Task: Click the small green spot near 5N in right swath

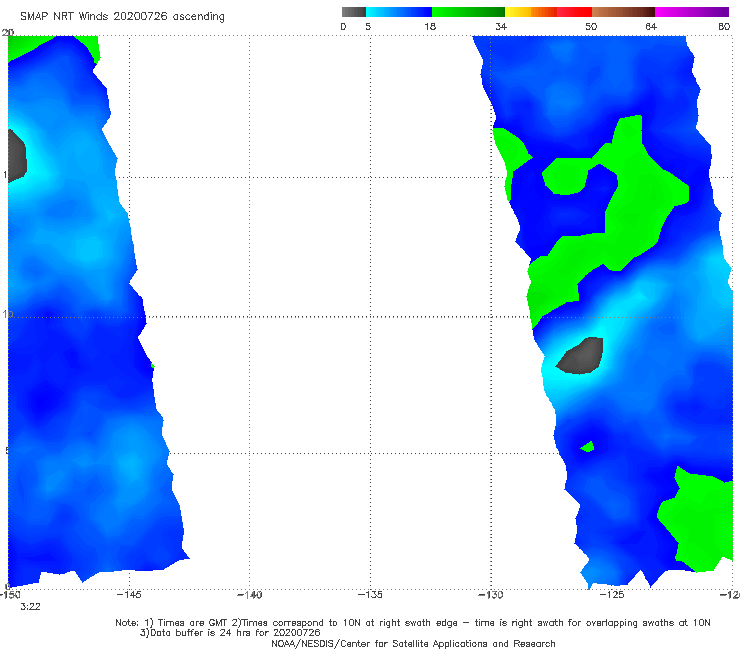Action: [x=588, y=447]
